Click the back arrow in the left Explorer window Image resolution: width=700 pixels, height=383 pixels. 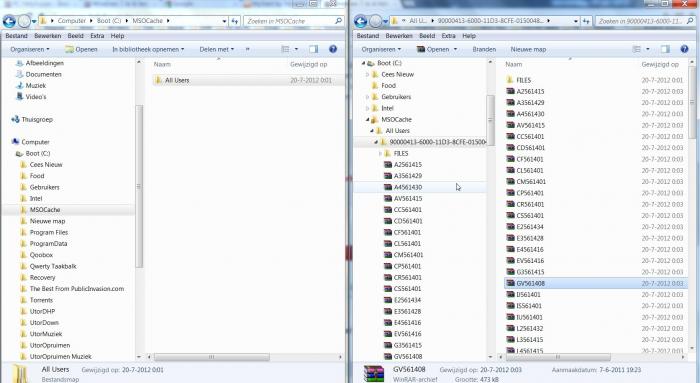[x=9, y=21]
